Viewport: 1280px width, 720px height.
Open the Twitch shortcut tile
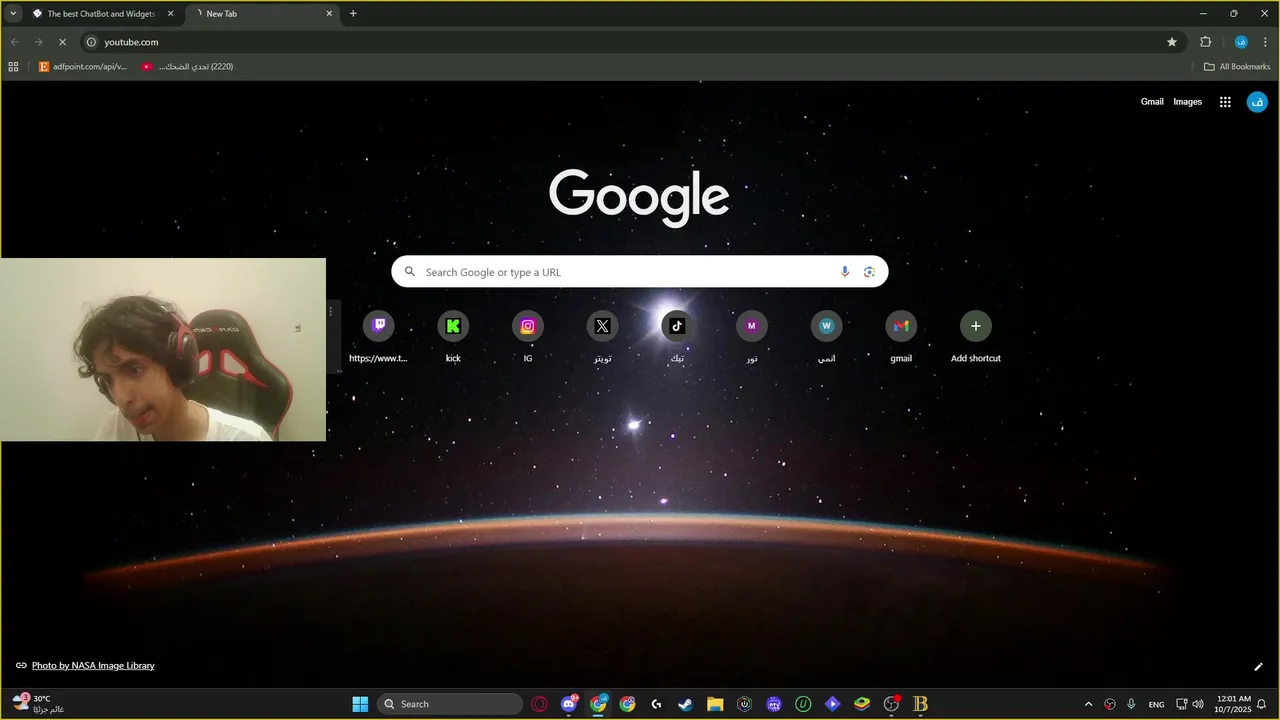pyautogui.click(x=378, y=336)
